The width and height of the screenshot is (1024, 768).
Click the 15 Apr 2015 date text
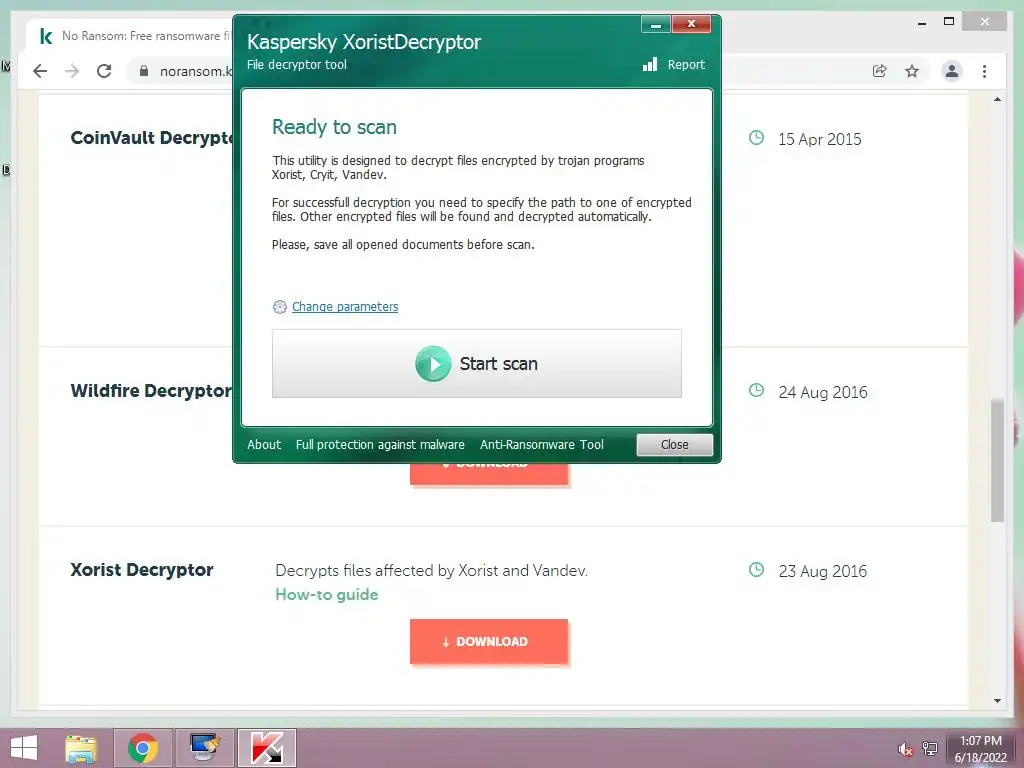pos(820,139)
